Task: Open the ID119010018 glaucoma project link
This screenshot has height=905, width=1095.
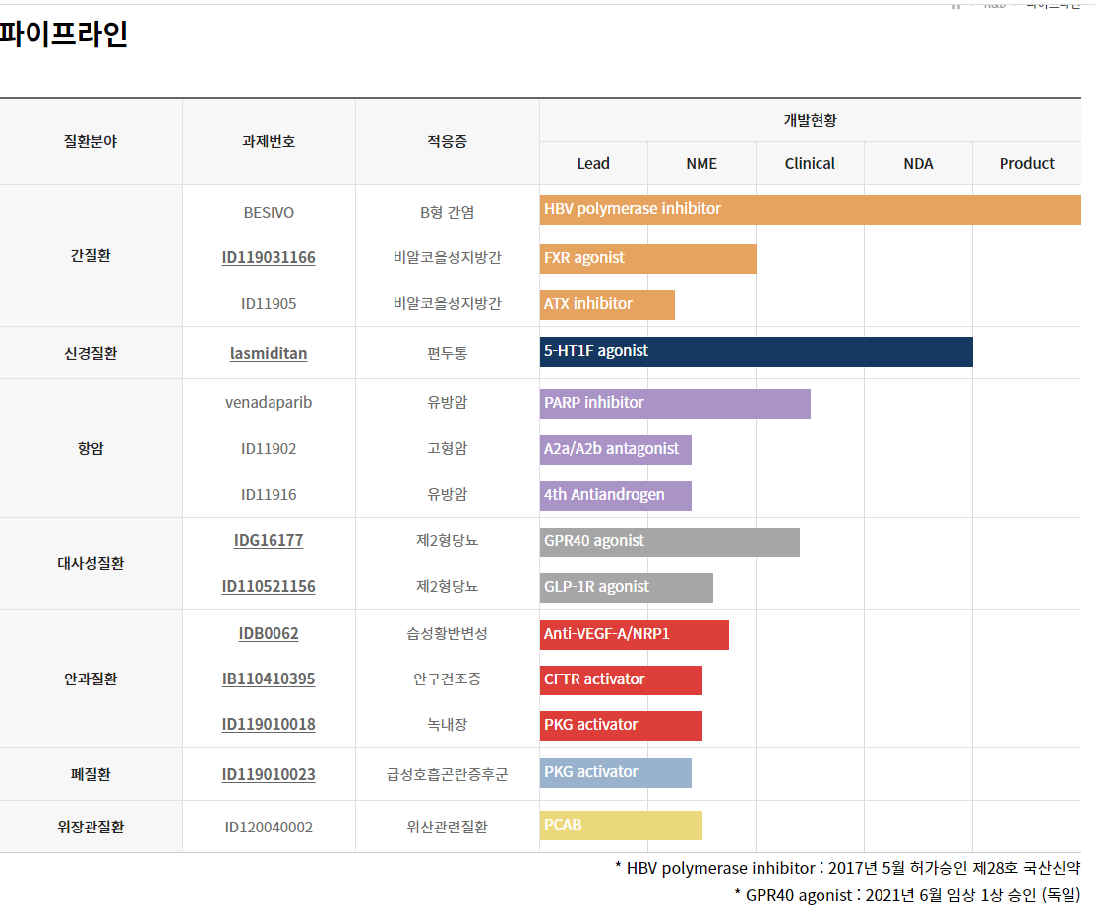Action: pos(268,725)
